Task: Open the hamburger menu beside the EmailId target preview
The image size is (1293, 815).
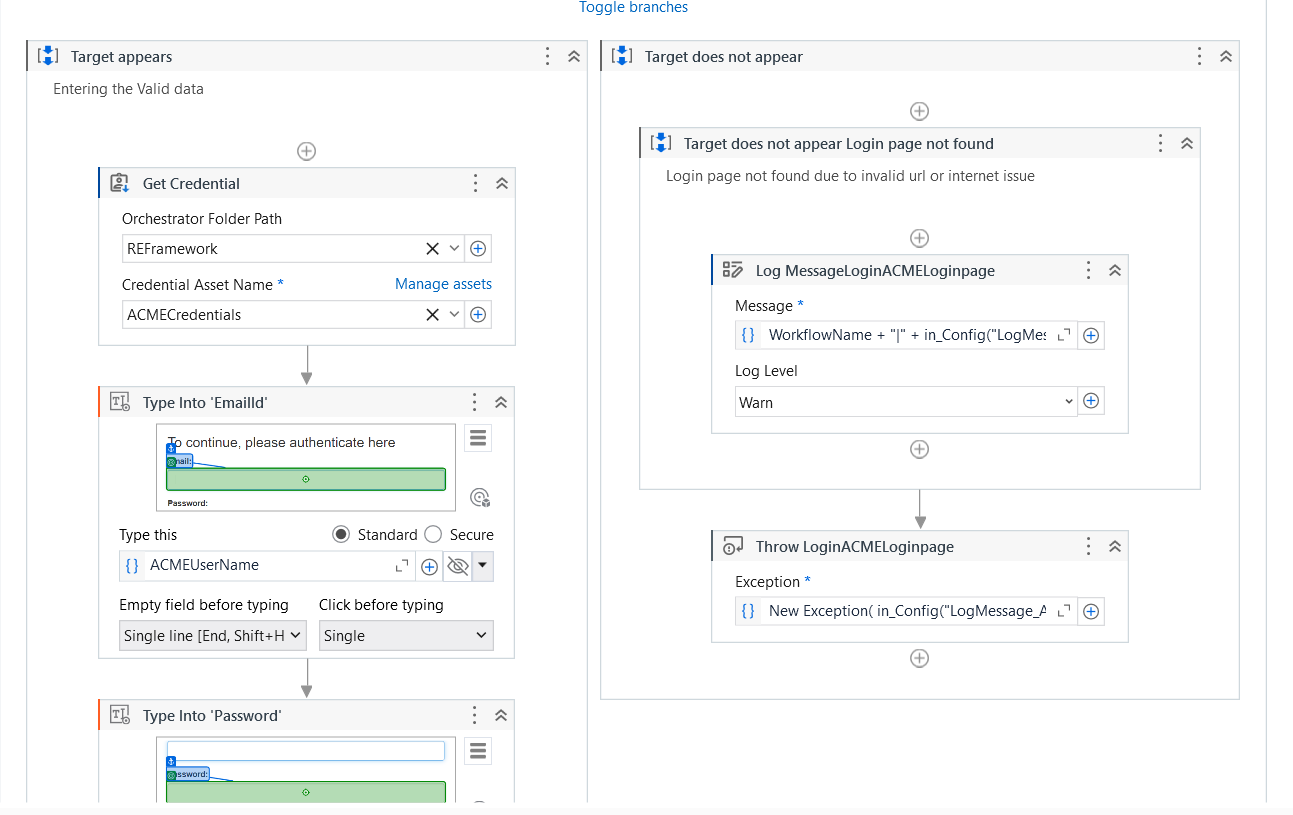Action: pos(477,438)
